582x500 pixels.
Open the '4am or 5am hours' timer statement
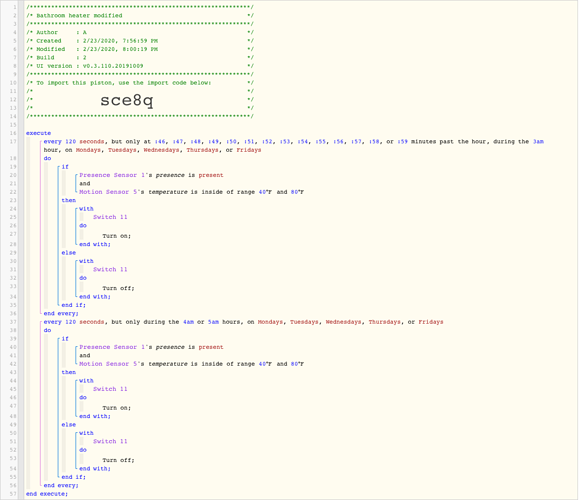pyautogui.click(x=243, y=322)
